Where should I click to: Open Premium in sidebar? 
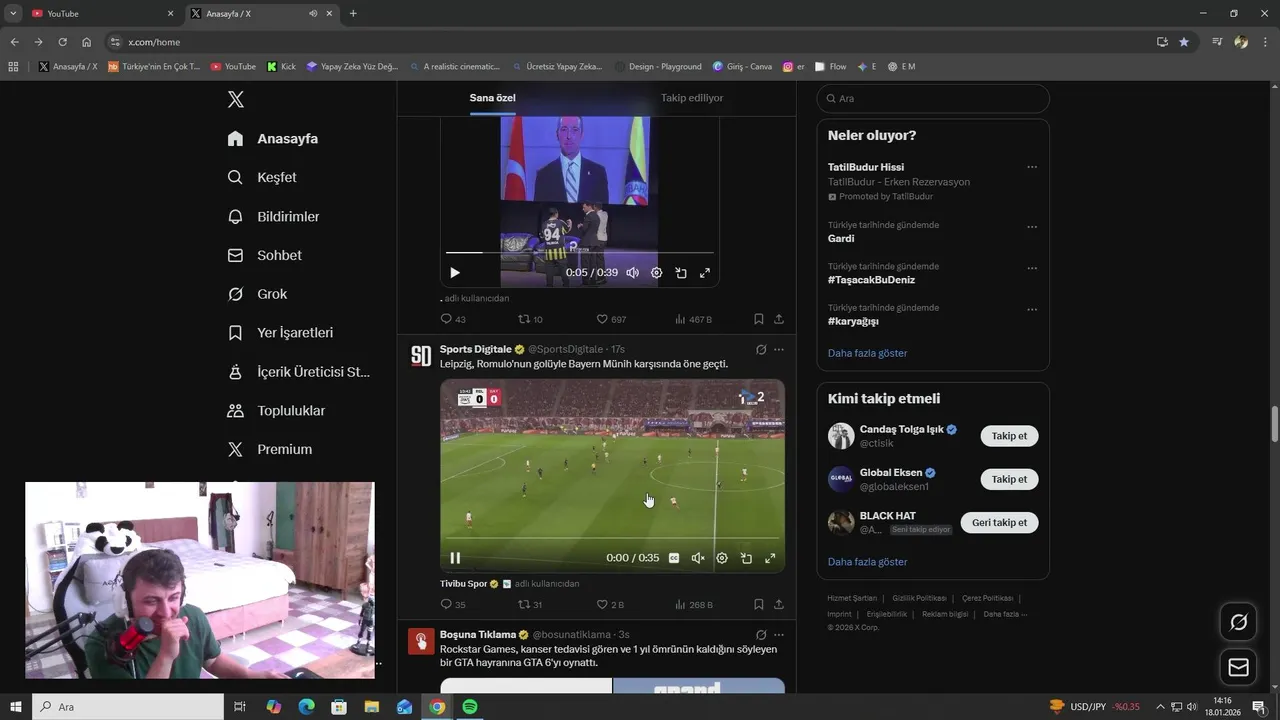coord(270,449)
